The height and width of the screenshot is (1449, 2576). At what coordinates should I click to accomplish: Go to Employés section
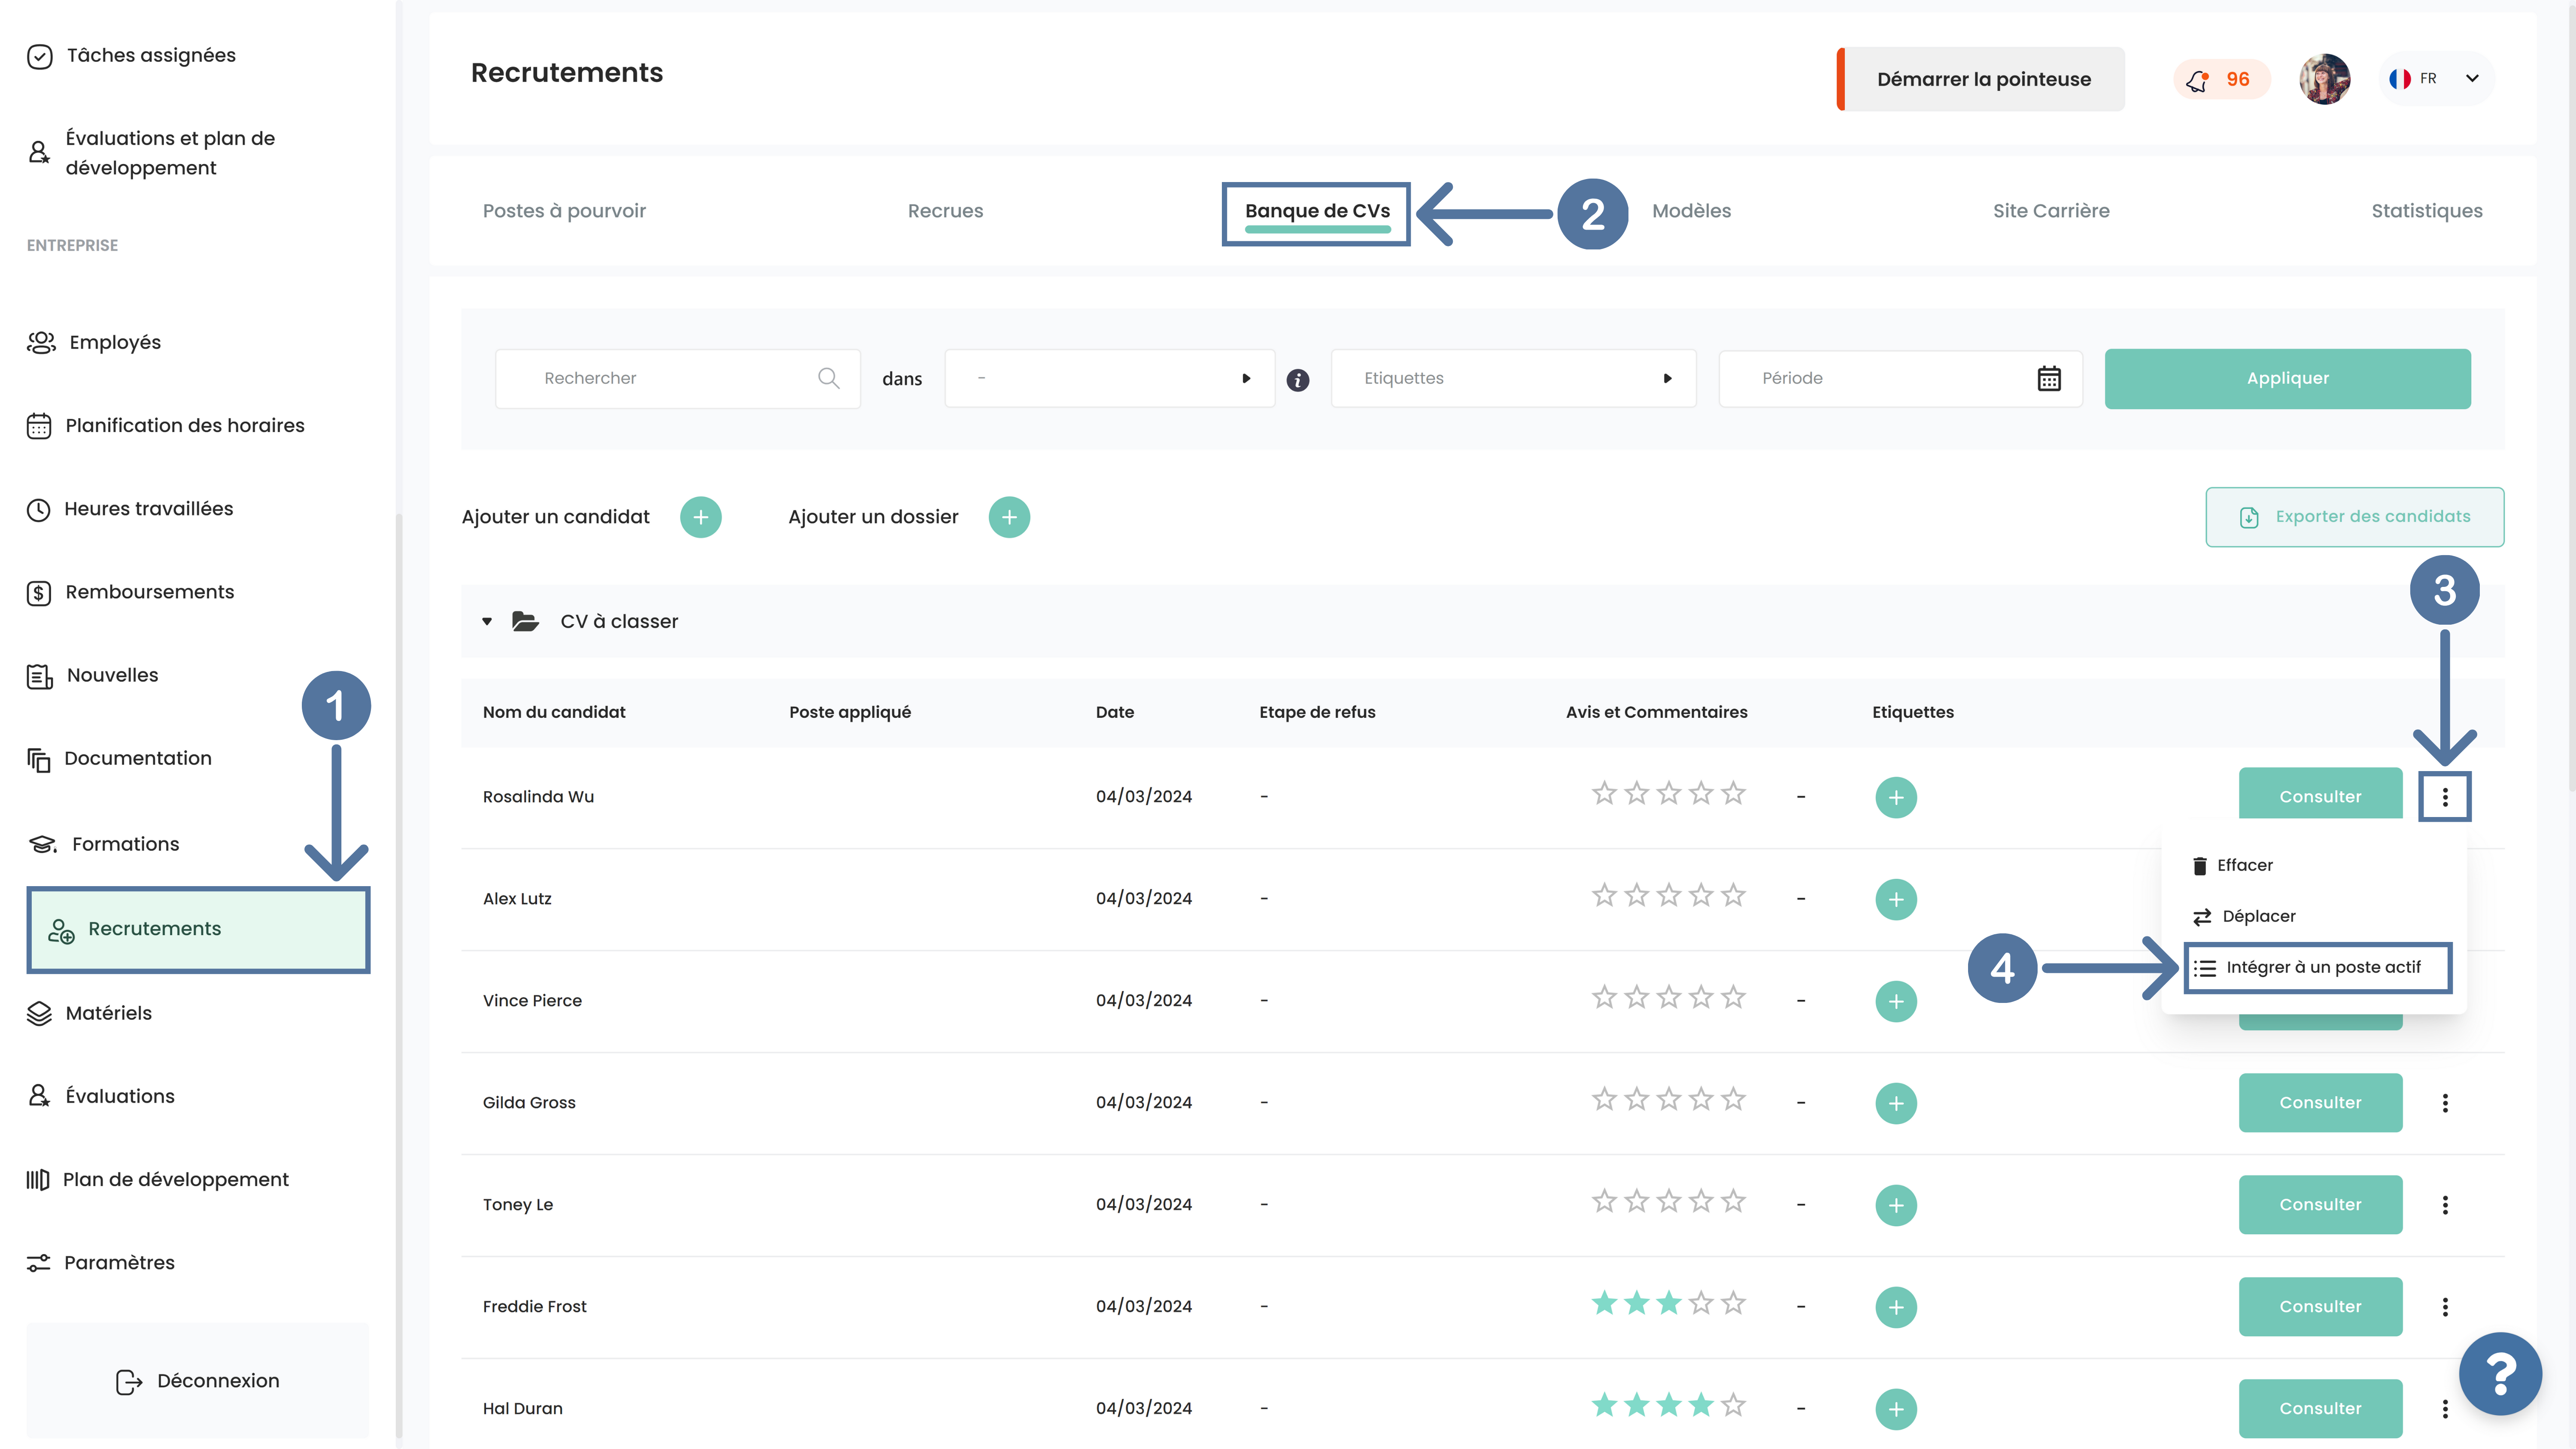(94, 342)
